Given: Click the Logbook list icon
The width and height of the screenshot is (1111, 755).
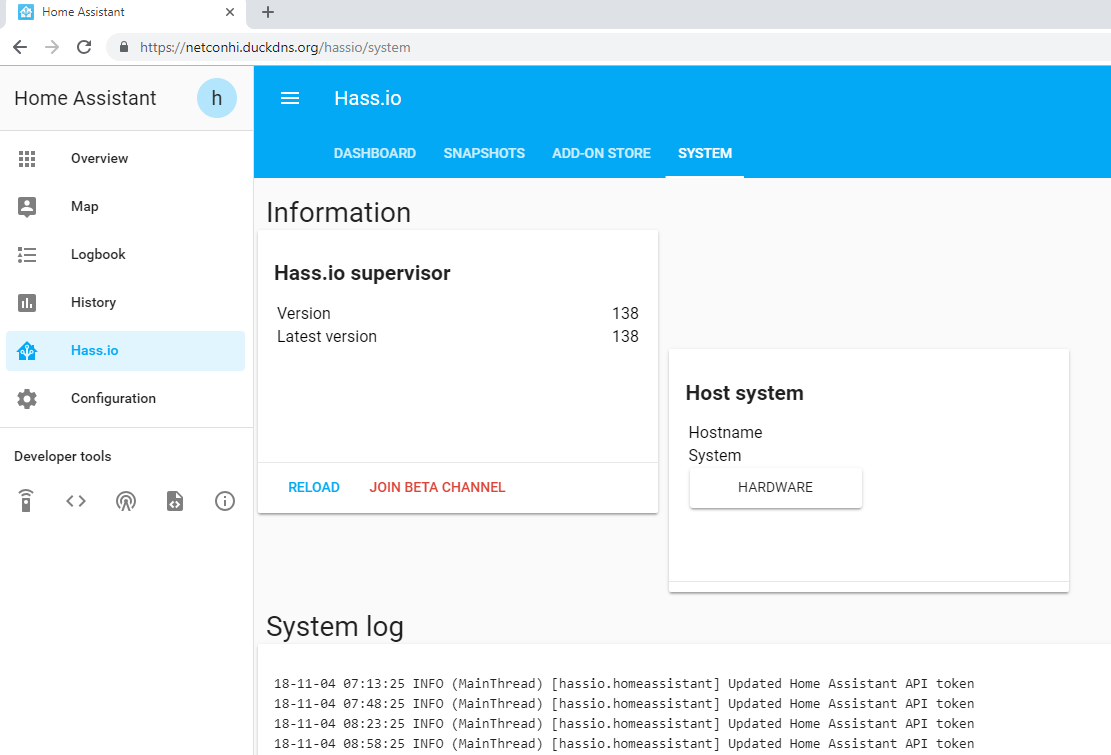Looking at the screenshot, I should point(27,255).
